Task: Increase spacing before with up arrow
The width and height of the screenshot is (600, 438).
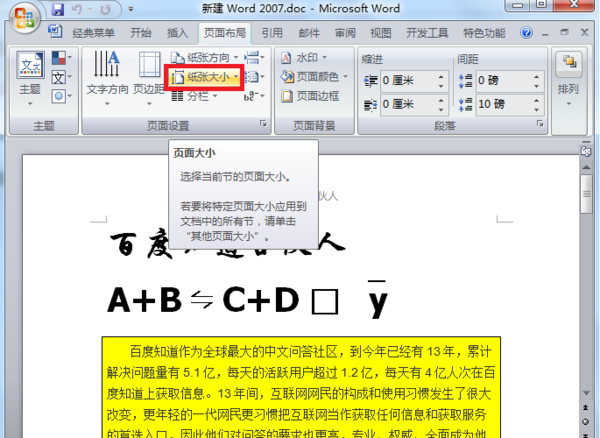Action: pos(536,77)
